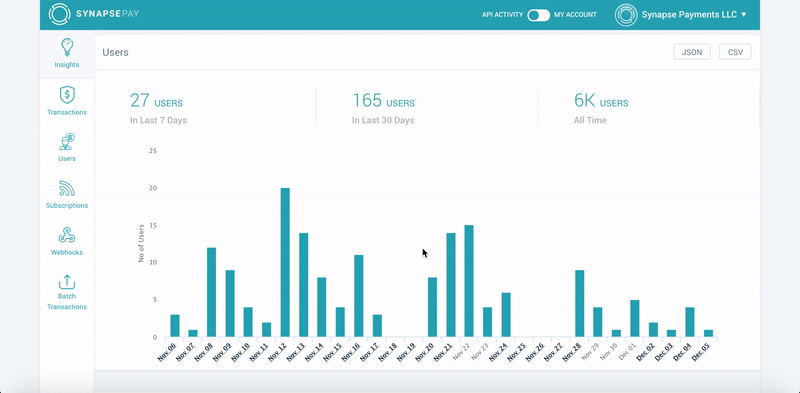This screenshot has height=393, width=800.
Task: Select the Subscriptions sidebar label
Action: point(67,206)
